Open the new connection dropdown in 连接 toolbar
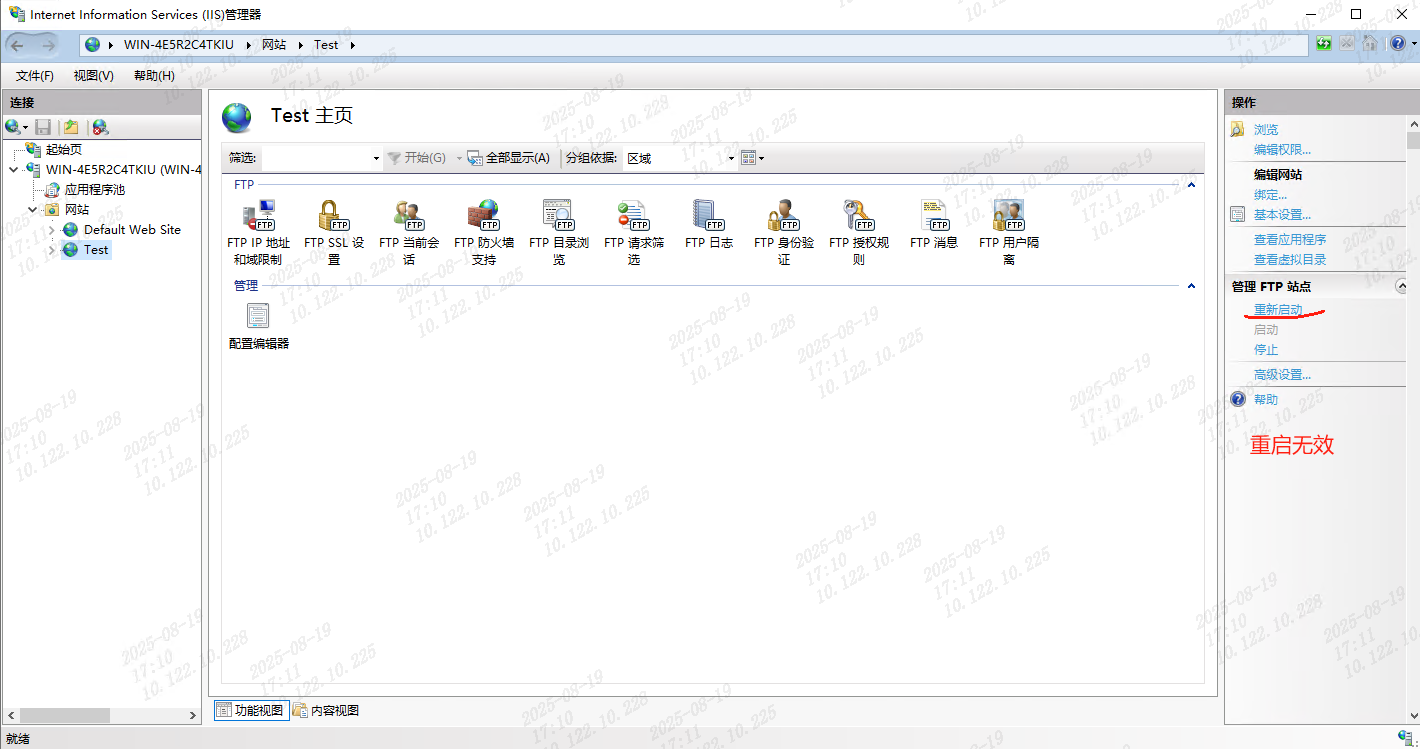Image resolution: width=1420 pixels, height=749 pixels. pyautogui.click(x=17, y=127)
